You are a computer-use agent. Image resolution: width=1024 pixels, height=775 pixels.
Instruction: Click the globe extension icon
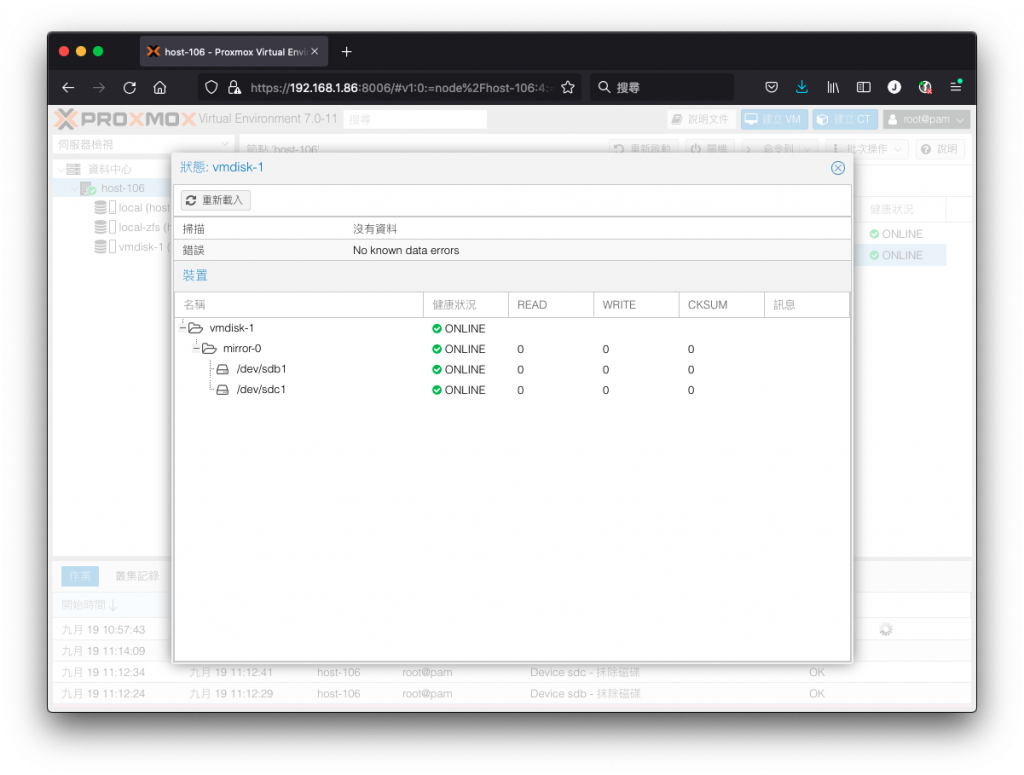pos(925,87)
